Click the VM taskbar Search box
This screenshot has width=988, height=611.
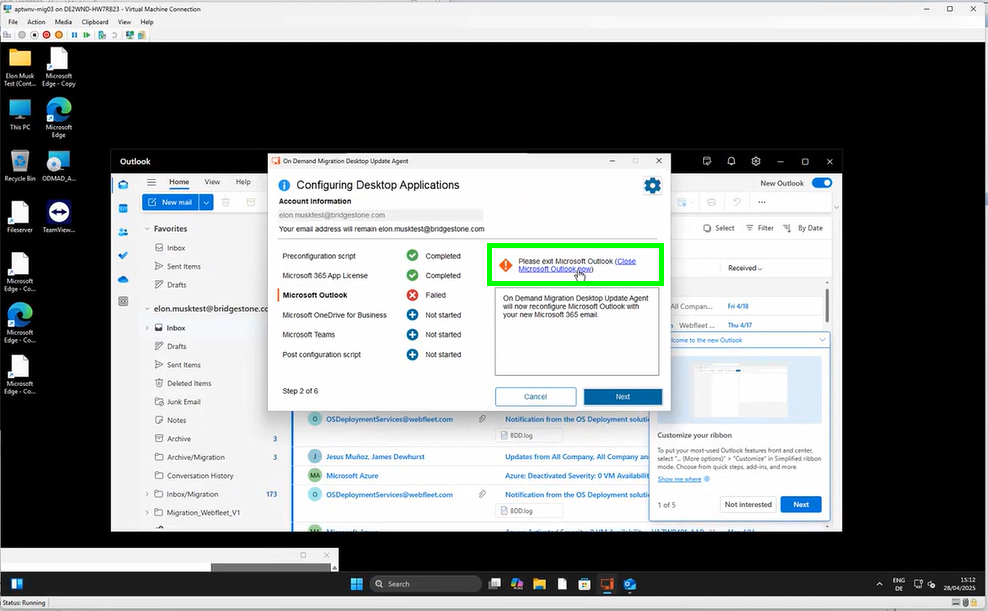pos(425,584)
